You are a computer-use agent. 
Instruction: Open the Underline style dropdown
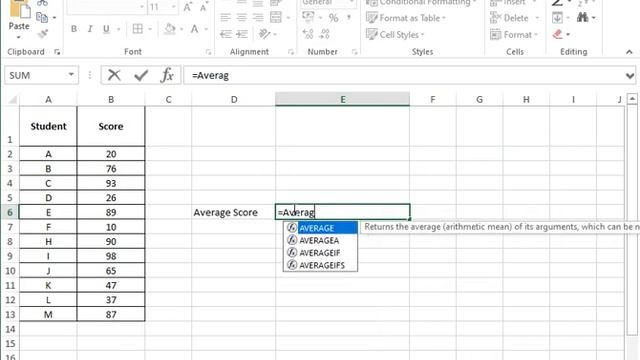click(118, 29)
